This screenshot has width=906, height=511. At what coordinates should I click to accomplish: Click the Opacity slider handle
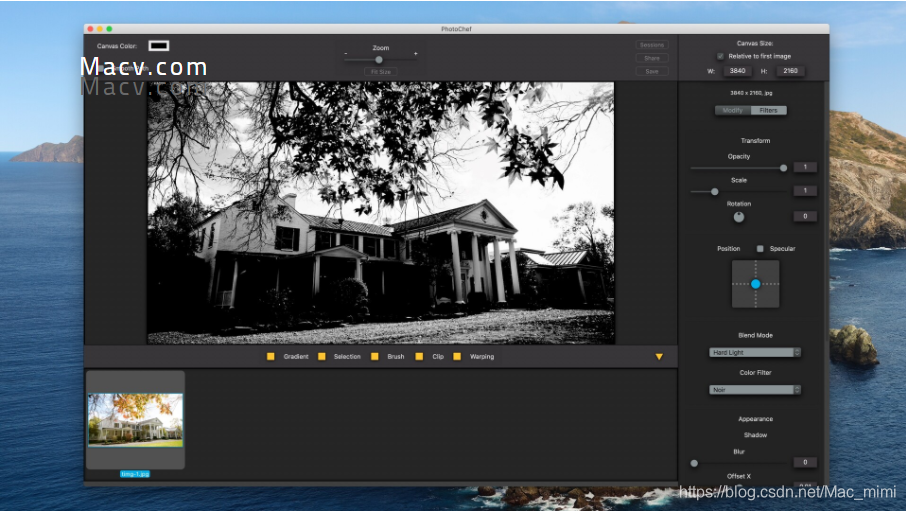tap(784, 168)
